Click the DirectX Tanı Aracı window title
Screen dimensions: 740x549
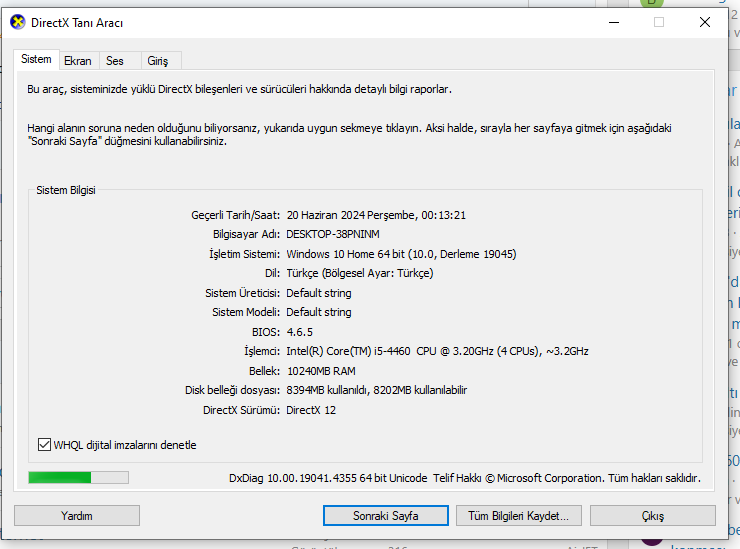click(77, 23)
